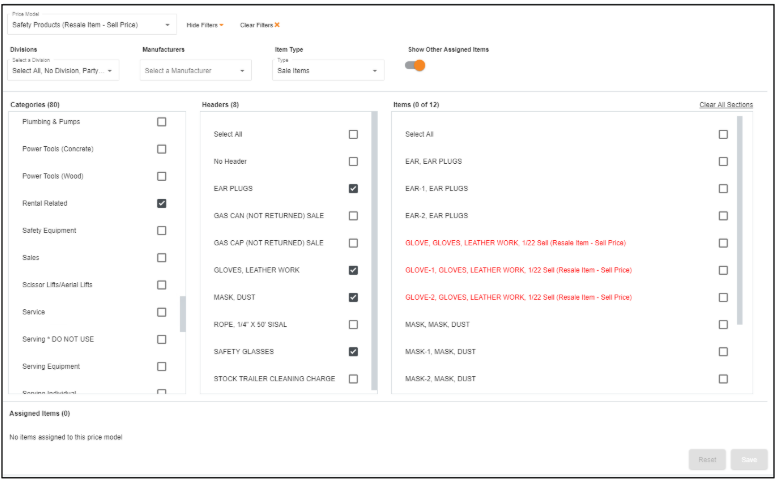Check the ROPE, 1/4" X 50' SISAL checkbox
Viewport: 775px width, 479px height.
(353, 324)
